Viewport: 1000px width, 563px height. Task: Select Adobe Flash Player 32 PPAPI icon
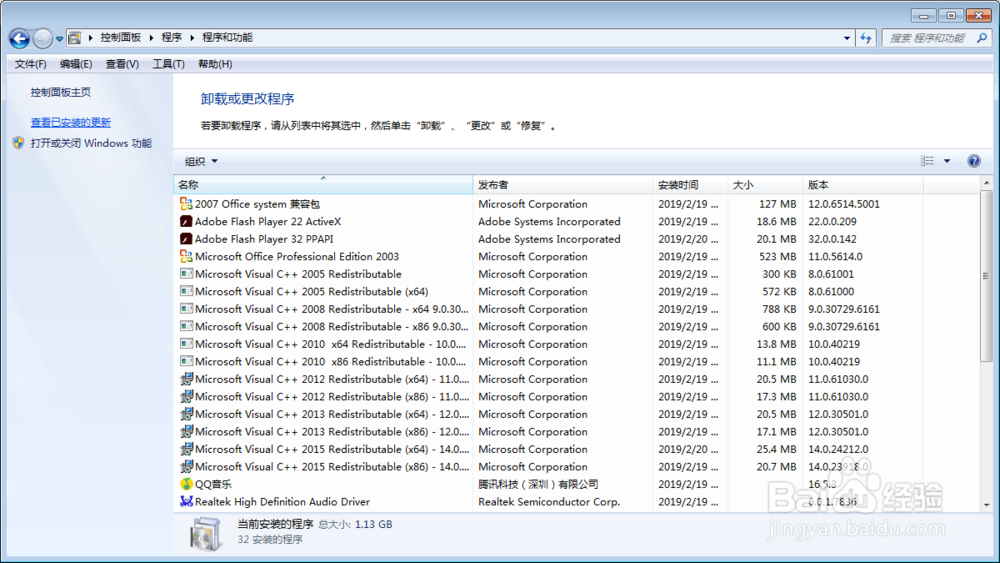click(x=186, y=239)
